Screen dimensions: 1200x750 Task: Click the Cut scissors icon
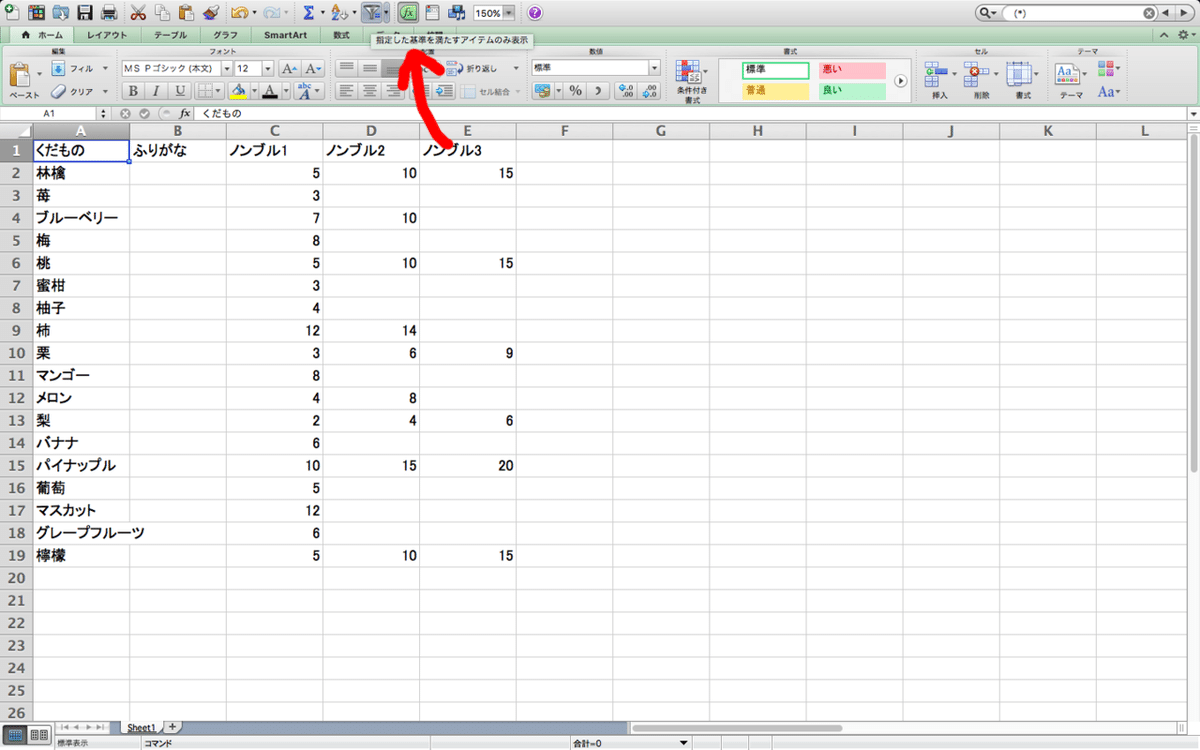(x=138, y=13)
